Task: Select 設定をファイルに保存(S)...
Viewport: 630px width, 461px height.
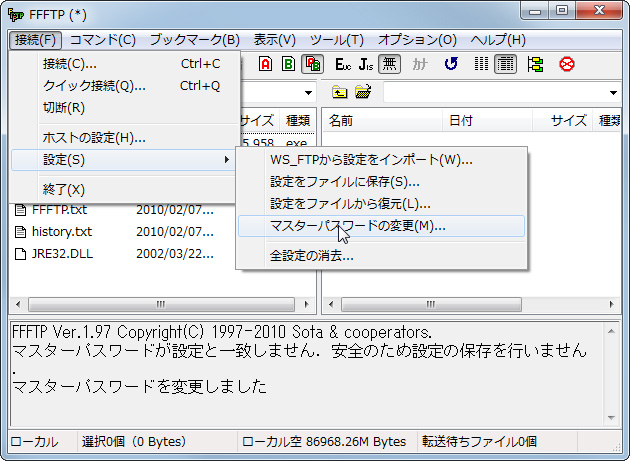Action: 381,182
